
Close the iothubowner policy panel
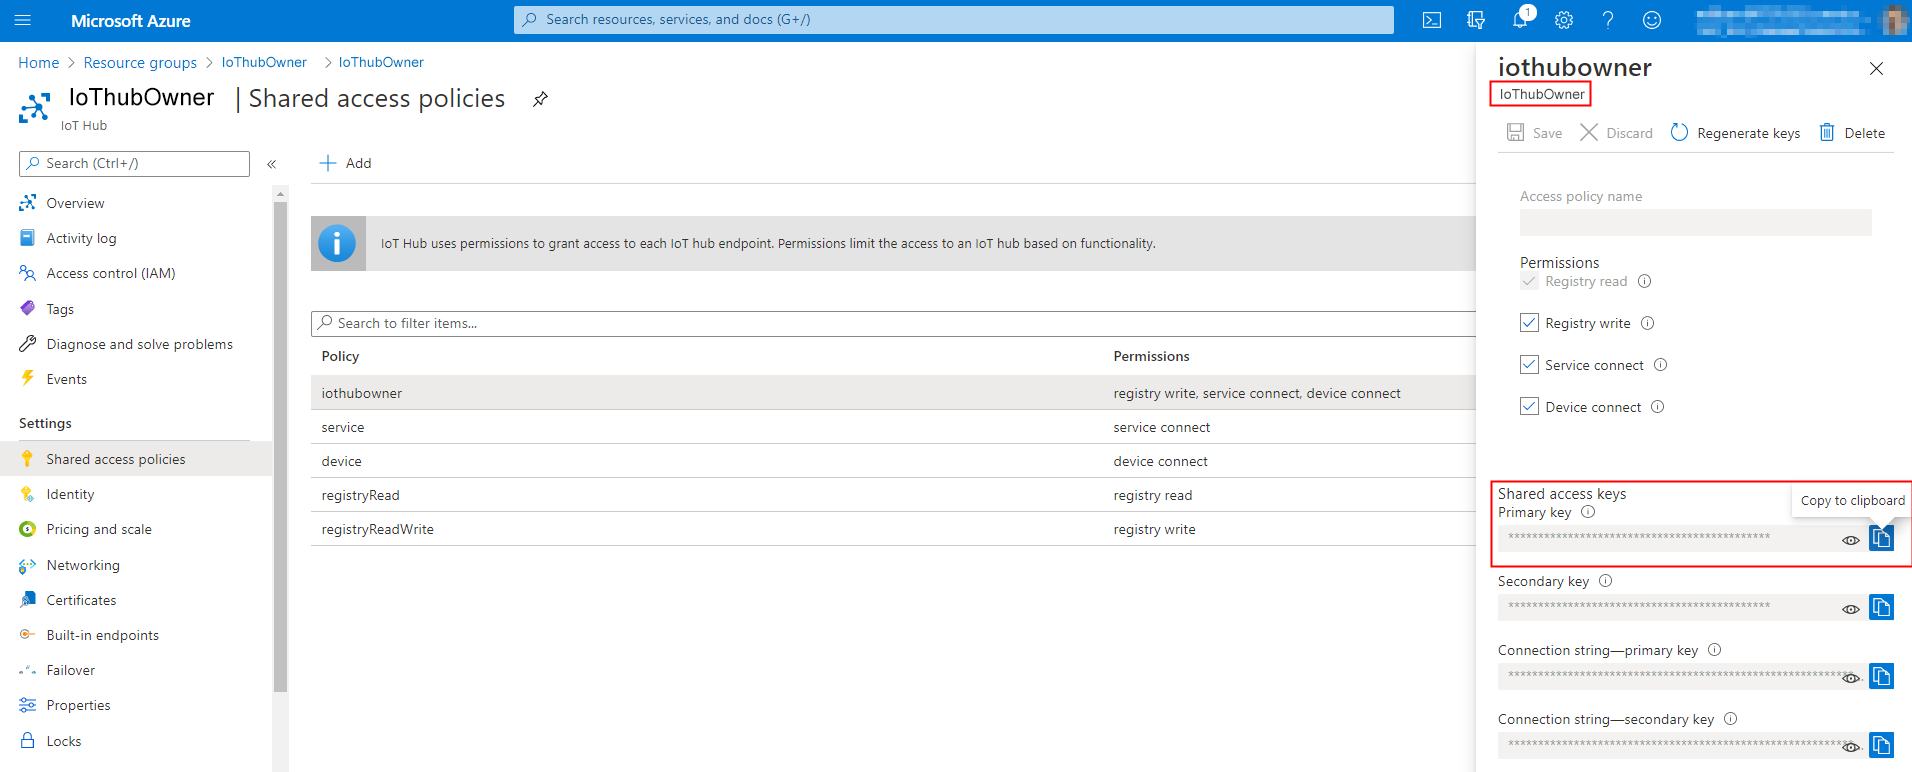[1876, 69]
